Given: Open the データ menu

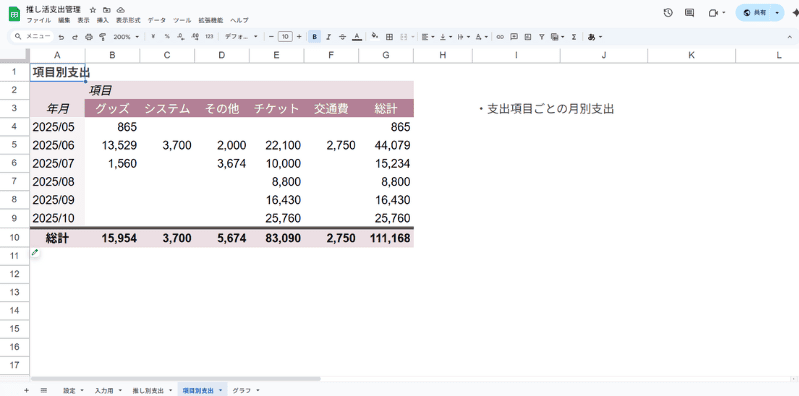Looking at the screenshot, I should click(156, 20).
